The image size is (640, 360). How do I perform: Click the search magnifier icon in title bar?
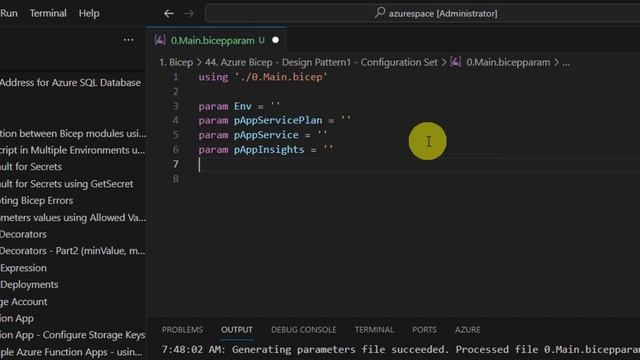click(x=380, y=13)
